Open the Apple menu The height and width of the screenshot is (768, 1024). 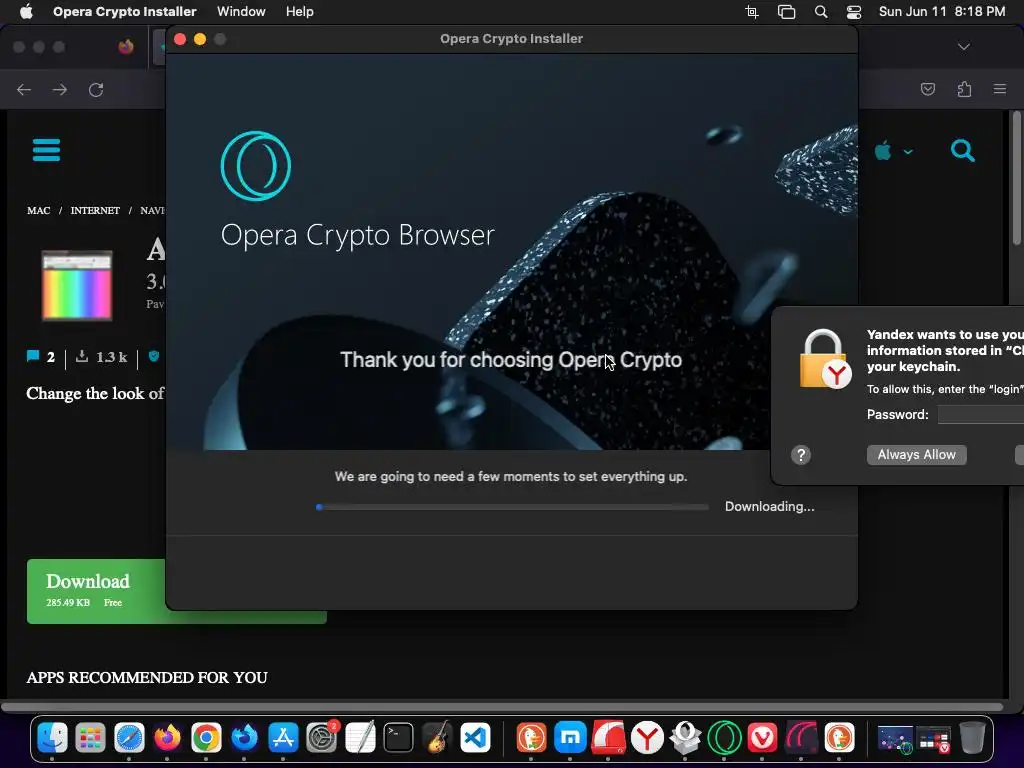coord(26,12)
